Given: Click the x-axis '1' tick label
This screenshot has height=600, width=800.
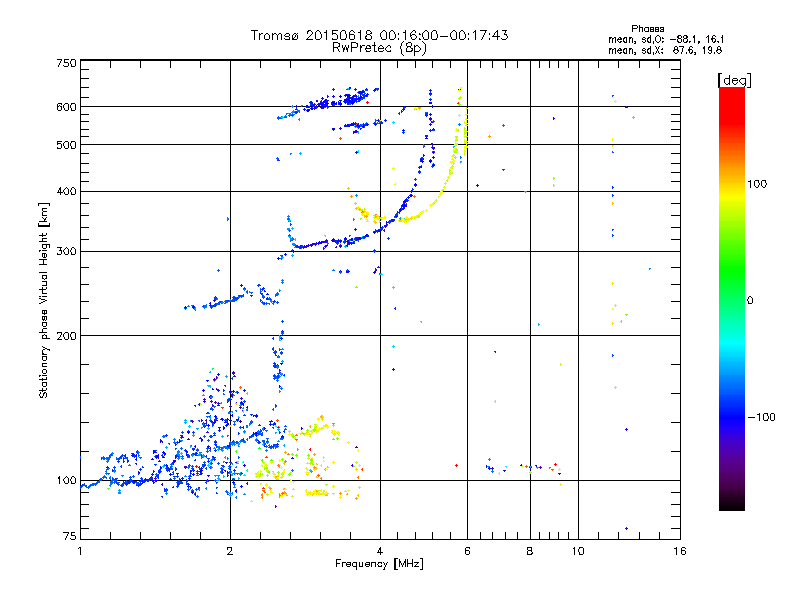Looking at the screenshot, I should pos(80,551).
